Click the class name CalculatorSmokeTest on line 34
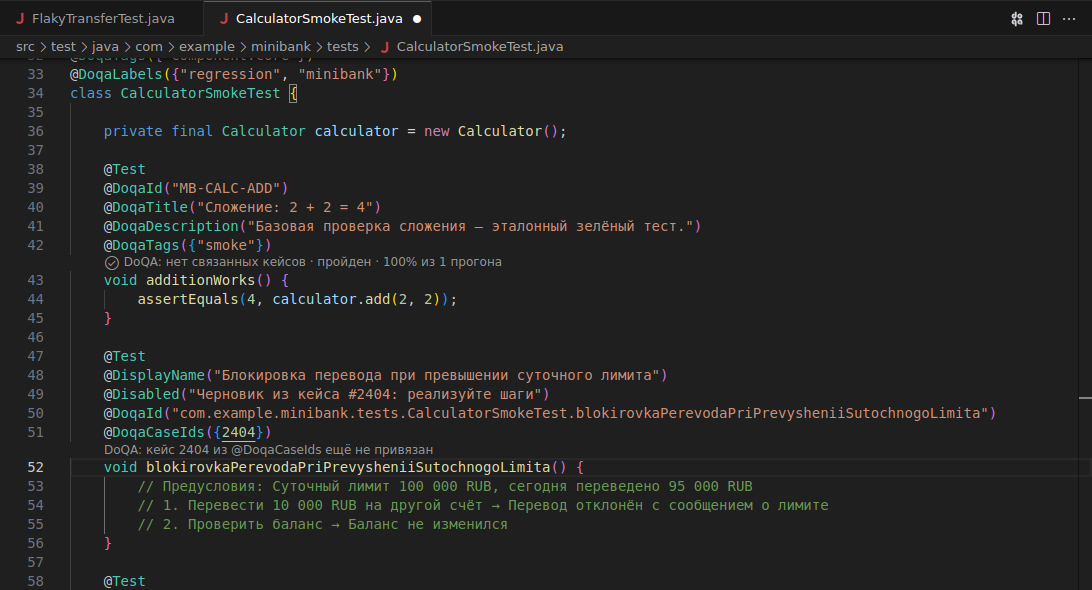Screen dimensions: 1092x590 pos(200,93)
